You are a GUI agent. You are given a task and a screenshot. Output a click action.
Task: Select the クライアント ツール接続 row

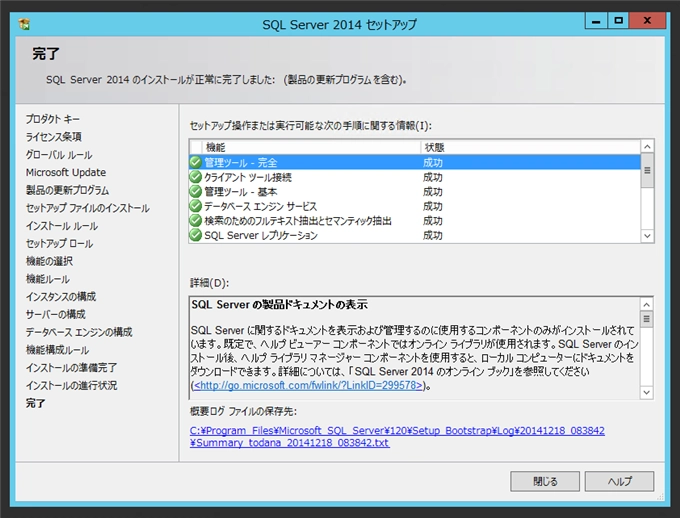[415, 177]
